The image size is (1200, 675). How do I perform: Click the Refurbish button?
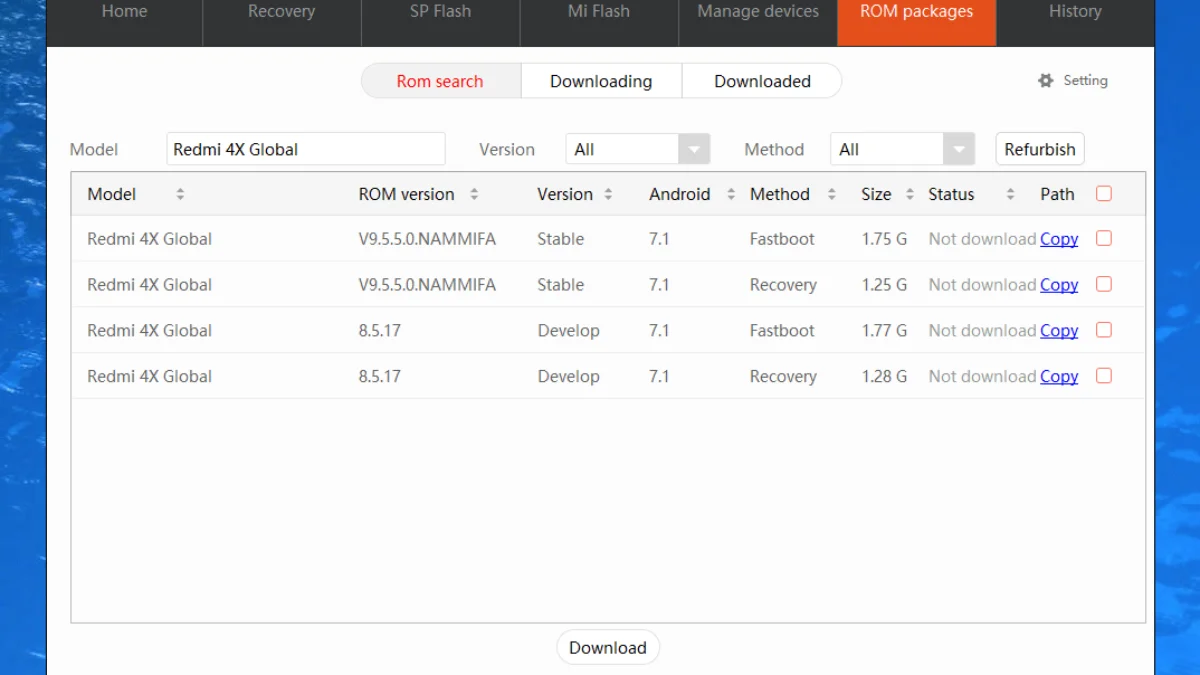[1040, 149]
